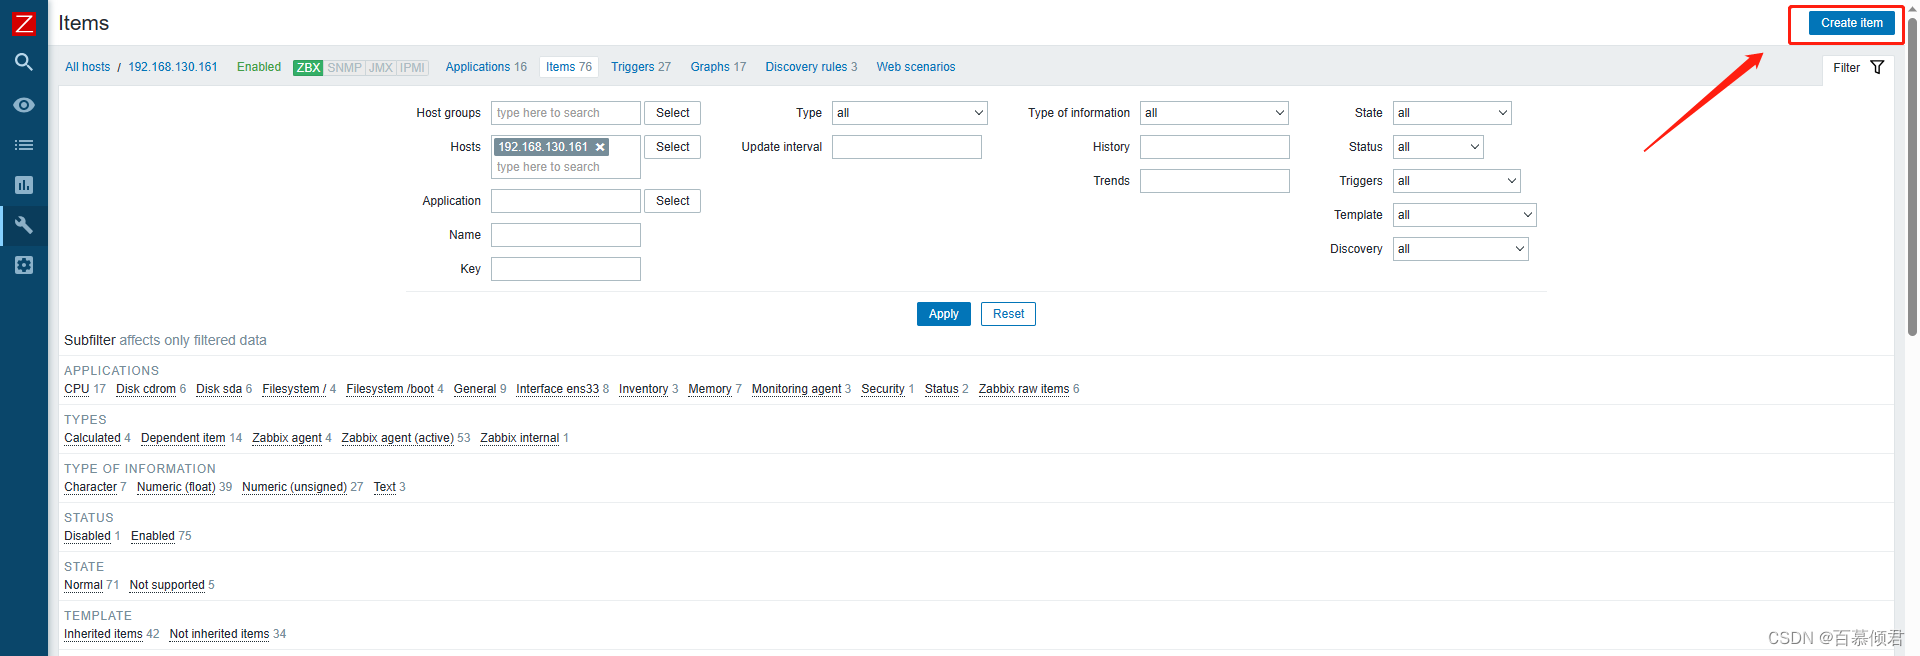The image size is (1920, 656).
Task: Open the Template dropdown
Action: [1465, 215]
